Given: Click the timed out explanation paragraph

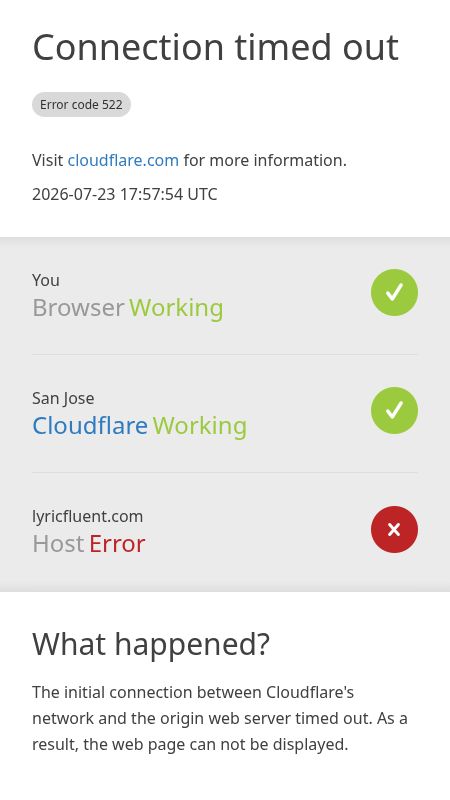Looking at the screenshot, I should [220, 718].
